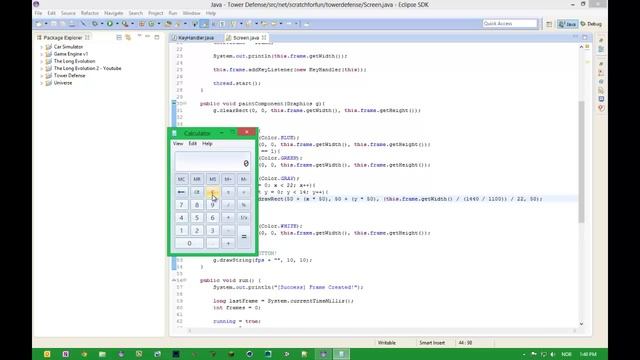The width and height of the screenshot is (640, 360).
Task: Click the Java perspective button
Action: click(x=567, y=24)
